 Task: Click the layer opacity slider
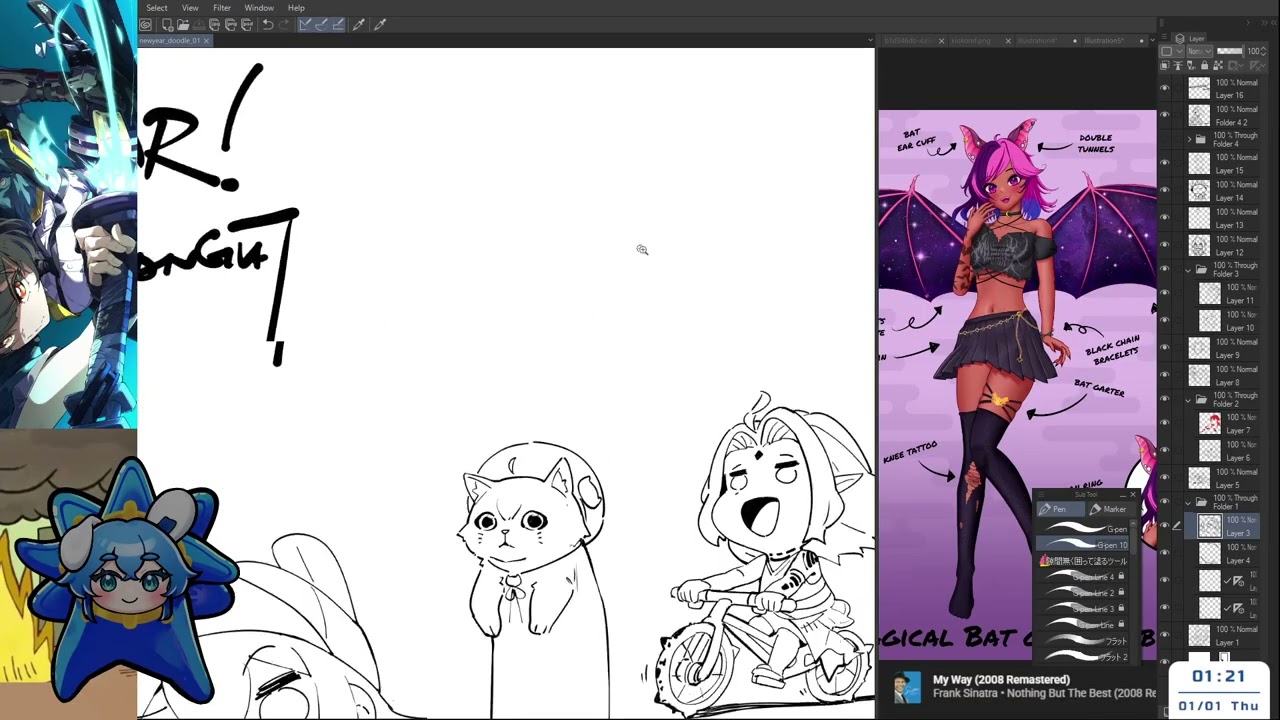(1230, 51)
